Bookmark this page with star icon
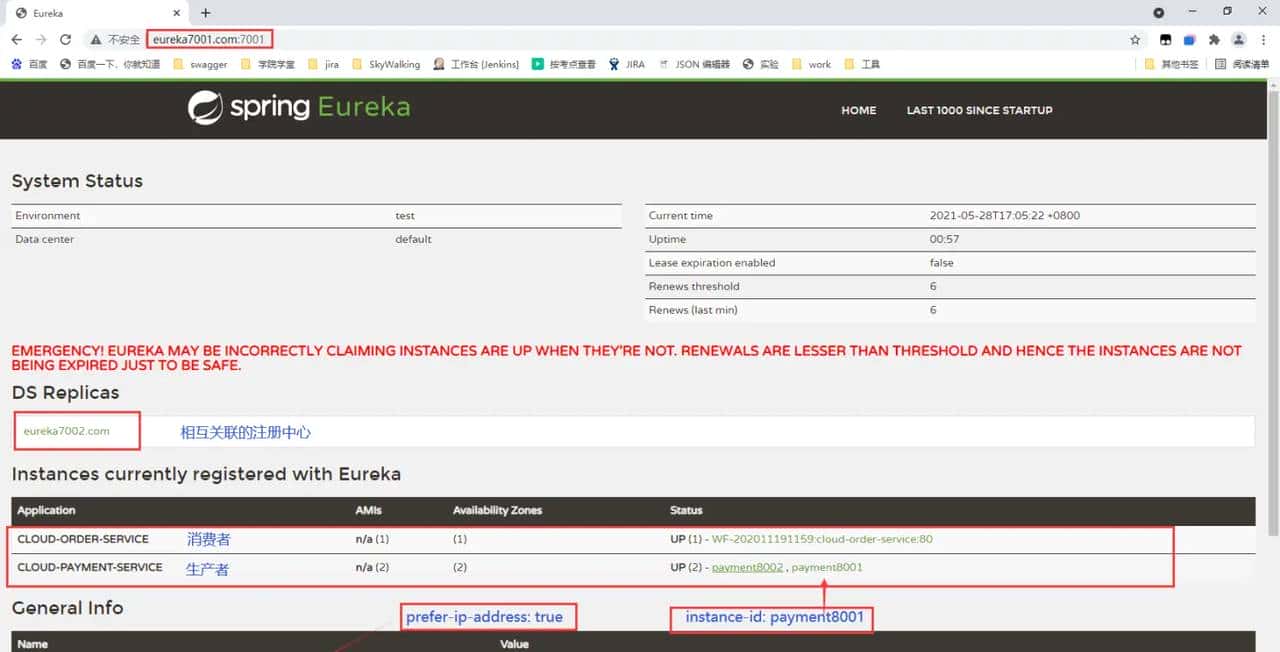Screen dimensions: 1280x652 [x=1135, y=40]
